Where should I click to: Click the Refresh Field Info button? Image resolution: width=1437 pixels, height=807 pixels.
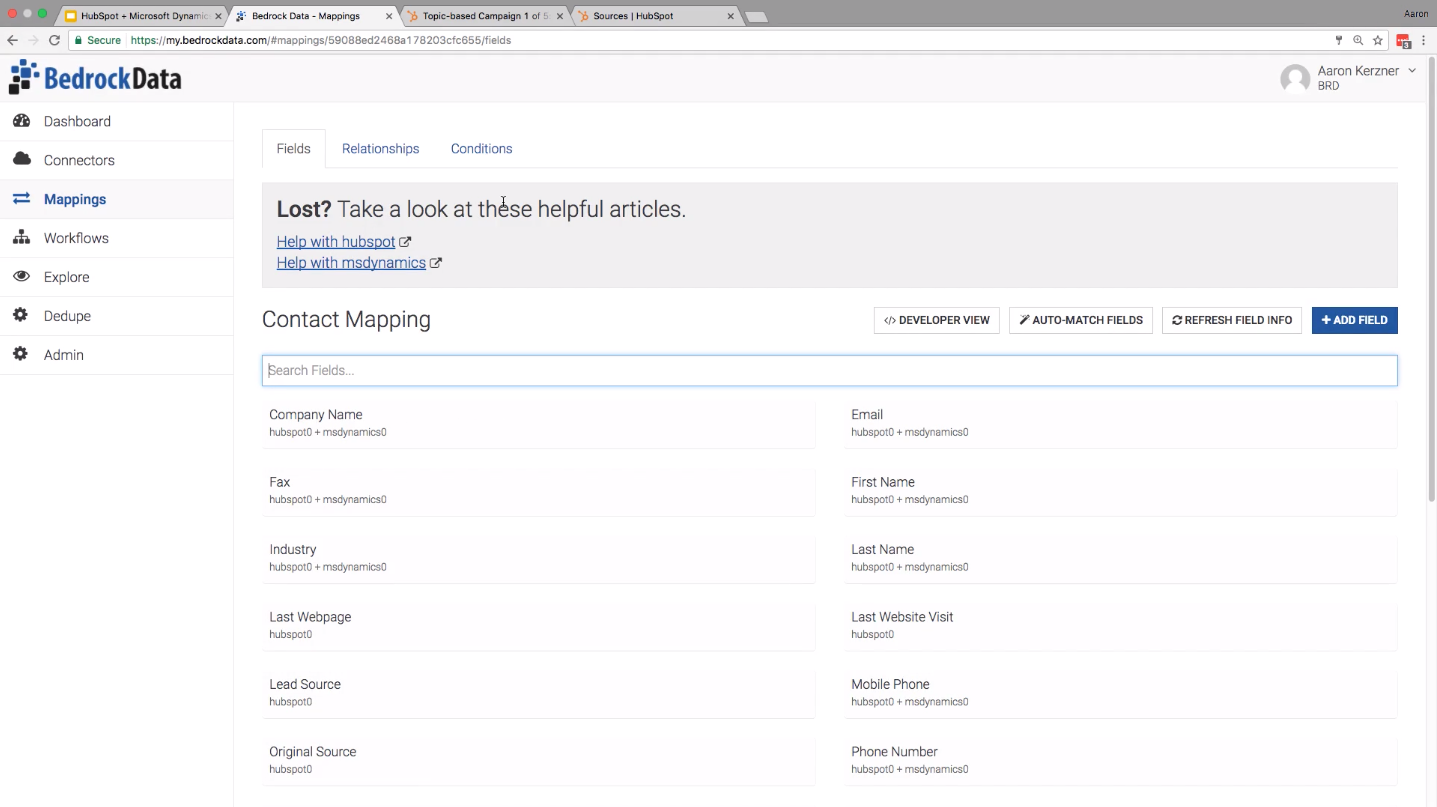[x=1232, y=320]
